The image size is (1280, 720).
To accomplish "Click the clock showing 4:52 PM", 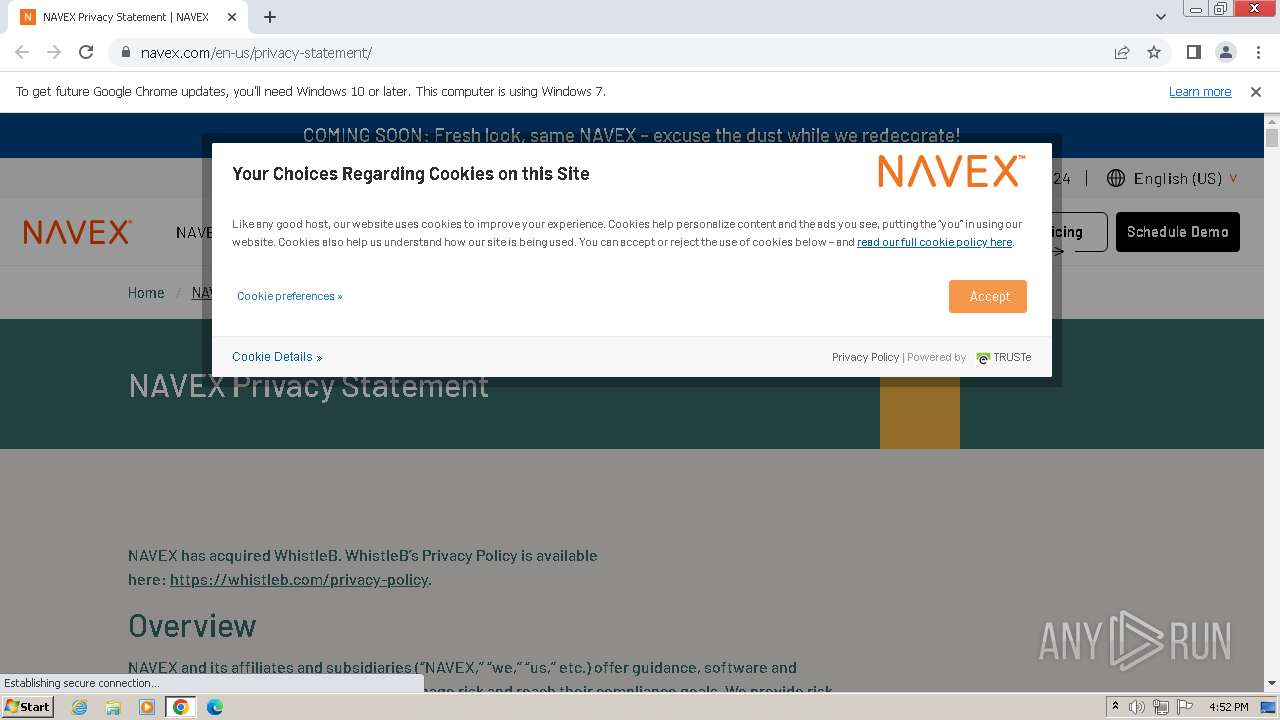I will [x=1228, y=707].
